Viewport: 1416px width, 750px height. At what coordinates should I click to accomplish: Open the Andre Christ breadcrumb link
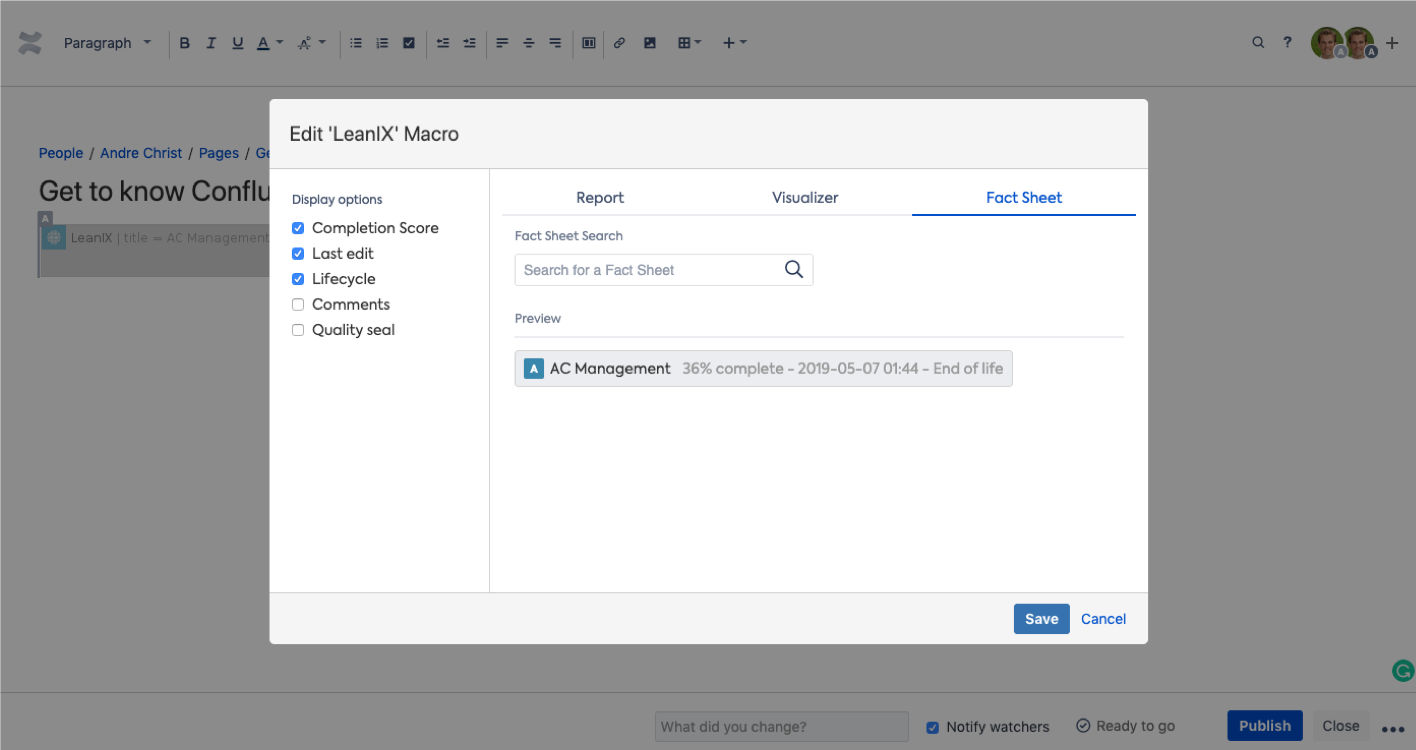pyautogui.click(x=141, y=153)
